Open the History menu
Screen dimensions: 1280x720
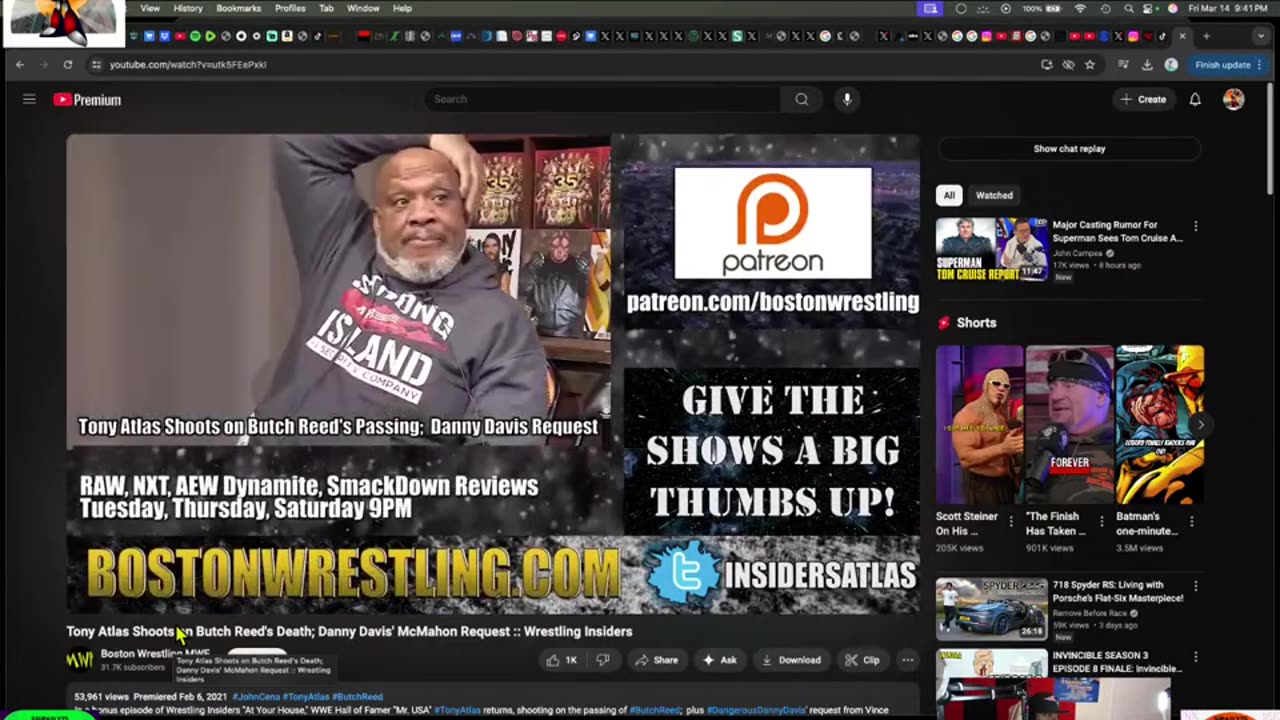pos(188,8)
